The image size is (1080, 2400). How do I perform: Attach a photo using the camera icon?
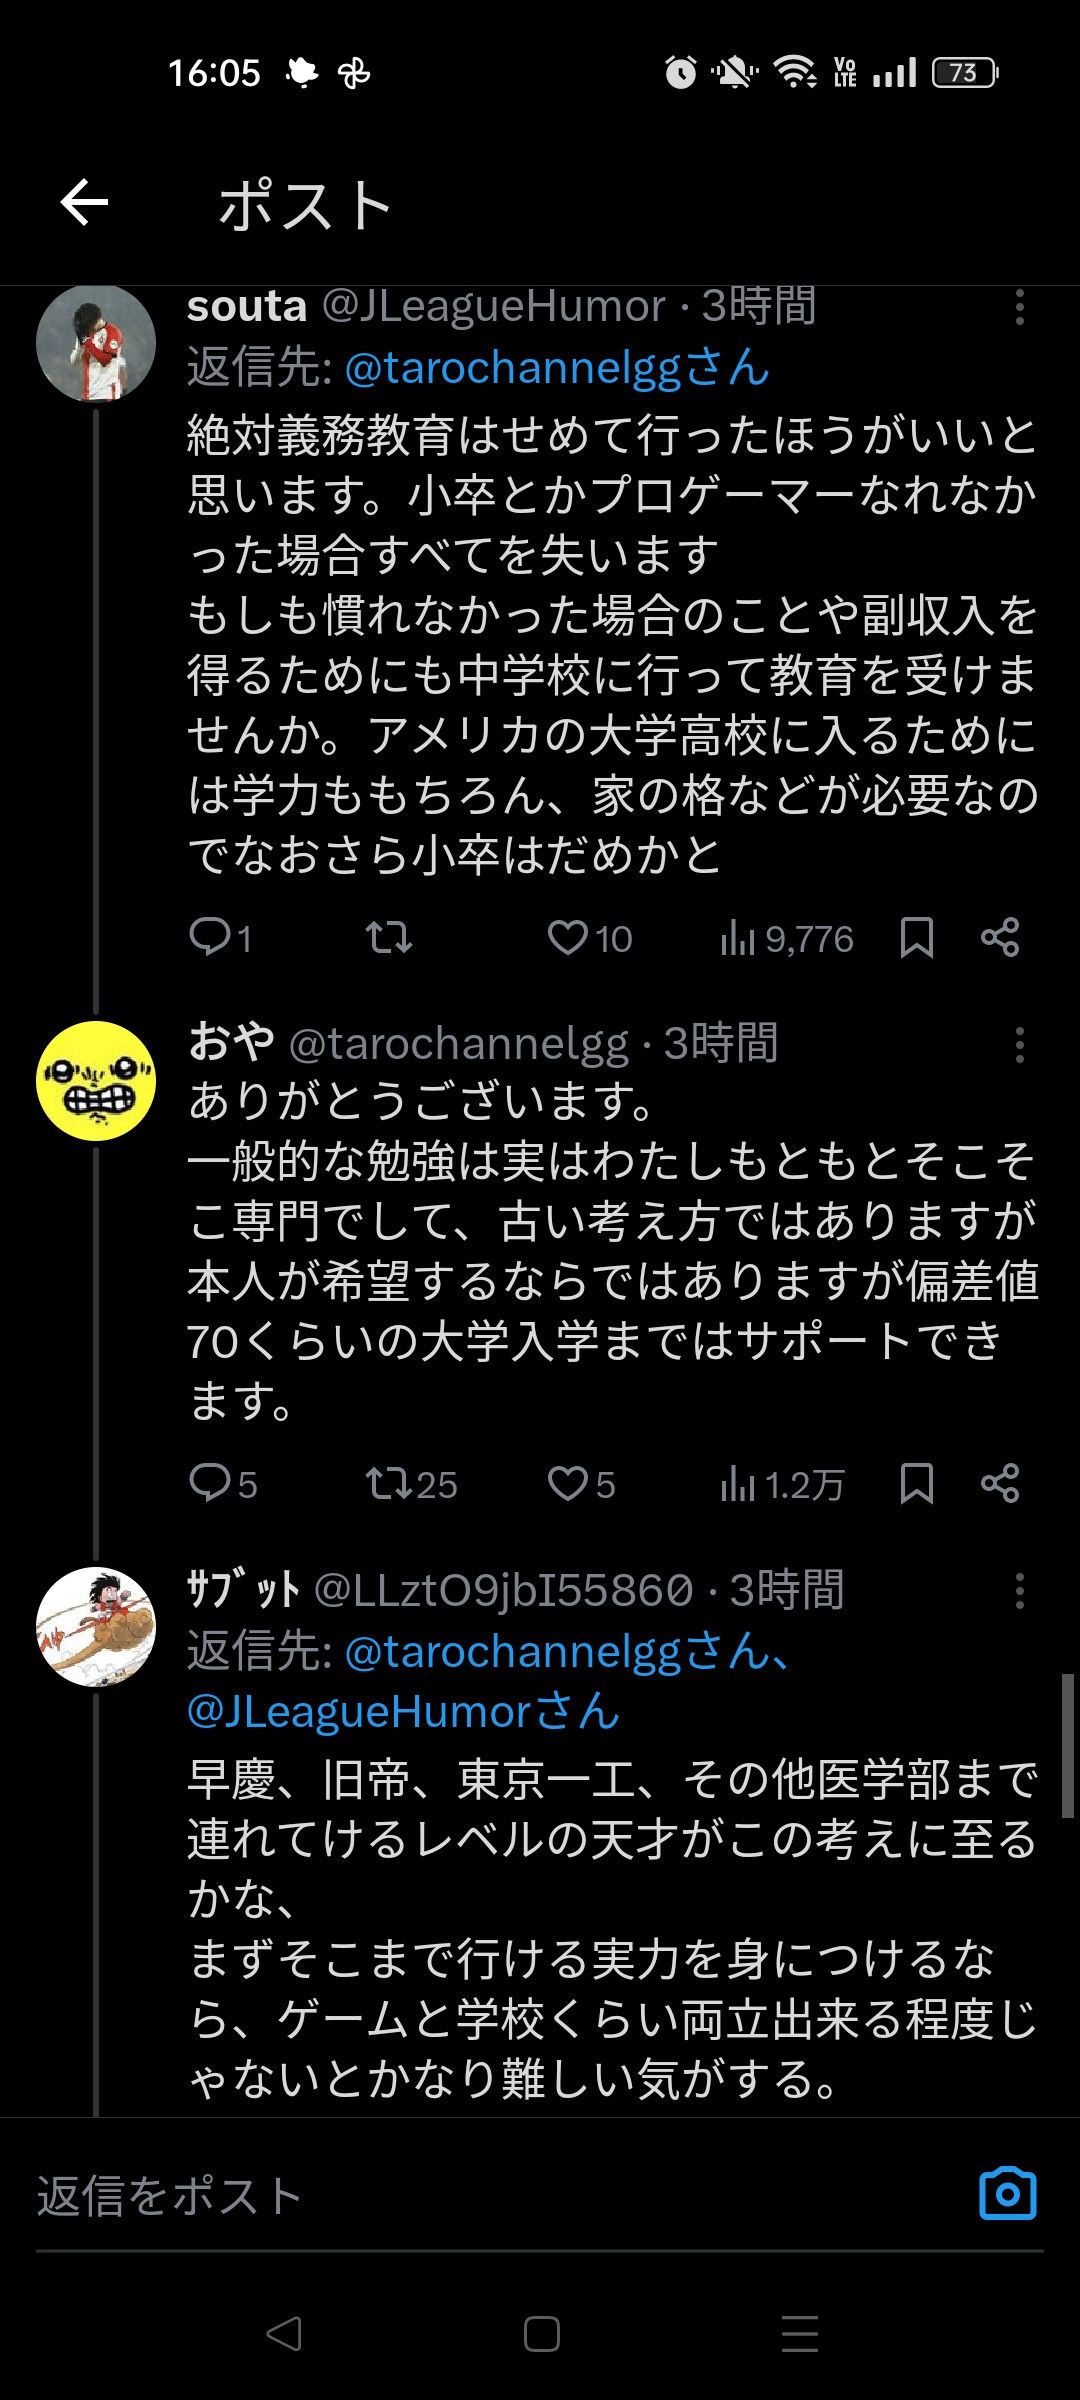[x=1007, y=2194]
